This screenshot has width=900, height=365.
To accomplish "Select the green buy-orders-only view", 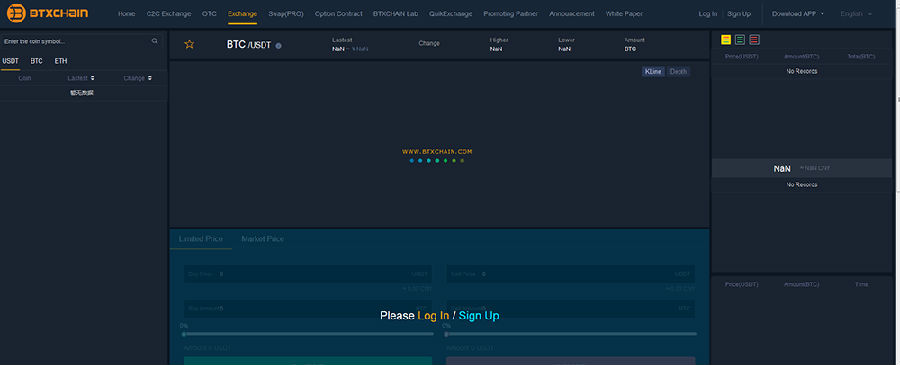I will [740, 40].
